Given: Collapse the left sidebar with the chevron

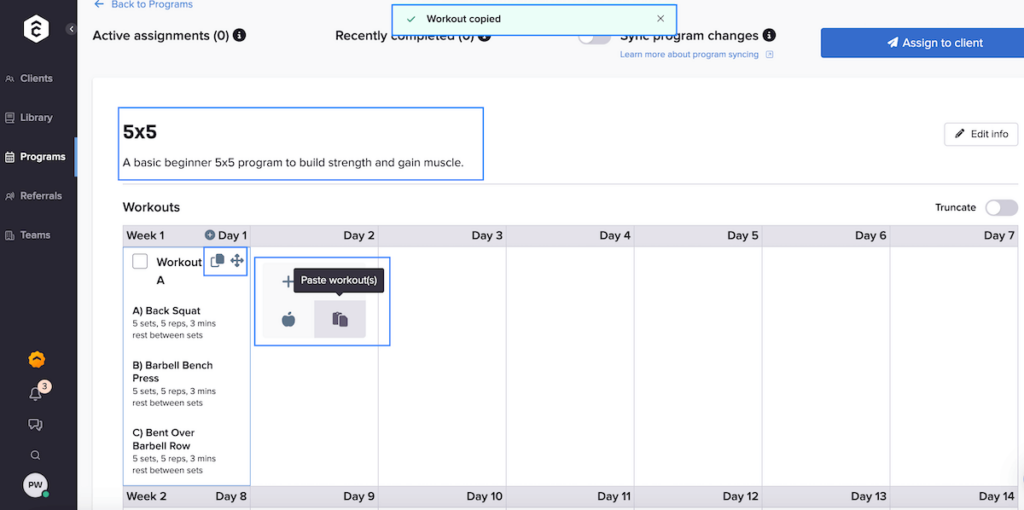Looking at the screenshot, I should (x=71, y=30).
